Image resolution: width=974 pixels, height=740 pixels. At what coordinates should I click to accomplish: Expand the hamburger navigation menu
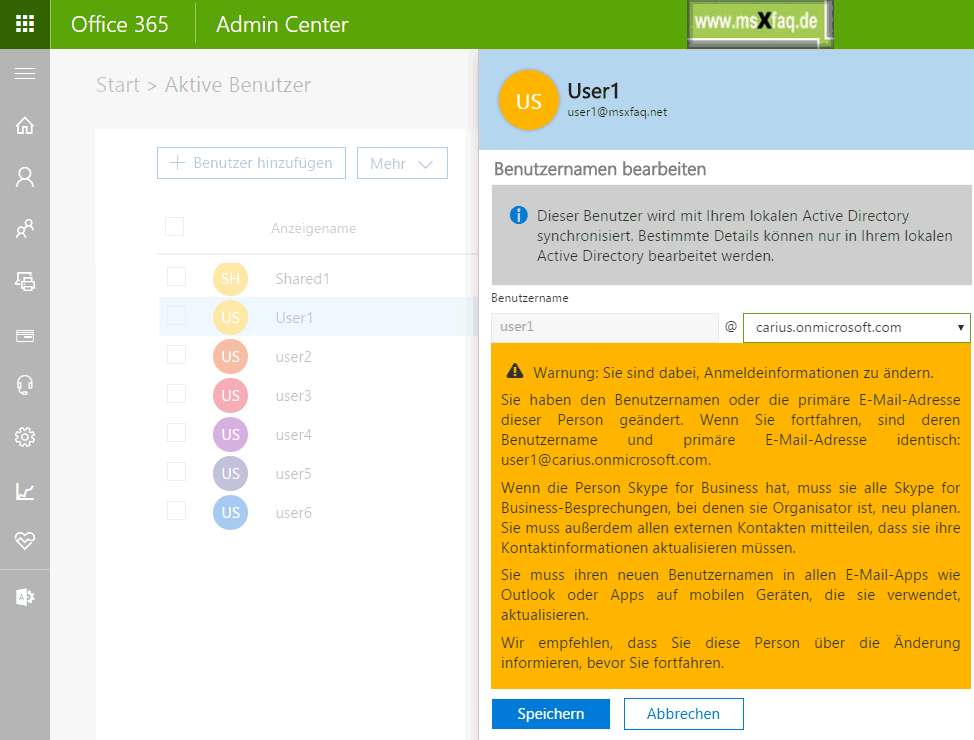[x=25, y=74]
